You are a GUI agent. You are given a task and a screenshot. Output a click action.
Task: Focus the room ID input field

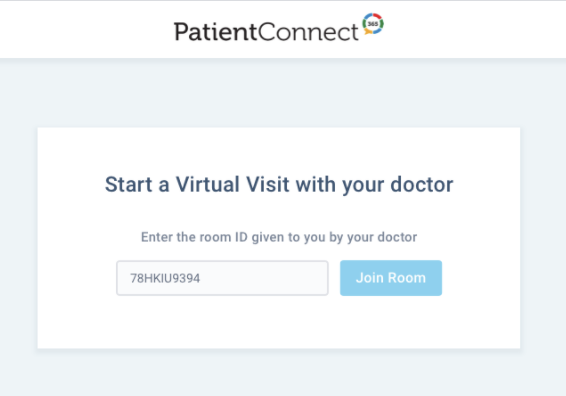[x=222, y=278]
